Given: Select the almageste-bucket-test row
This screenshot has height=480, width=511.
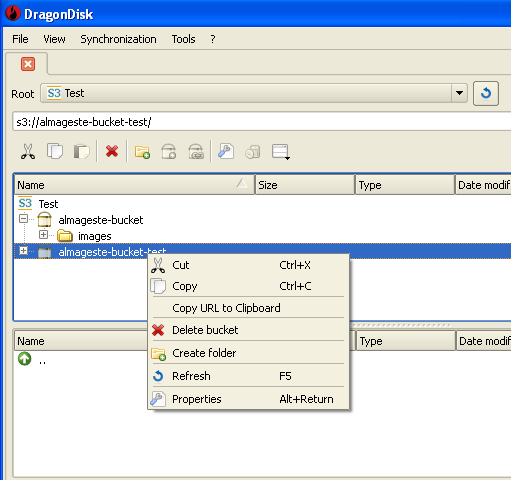Looking at the screenshot, I should [263, 251].
